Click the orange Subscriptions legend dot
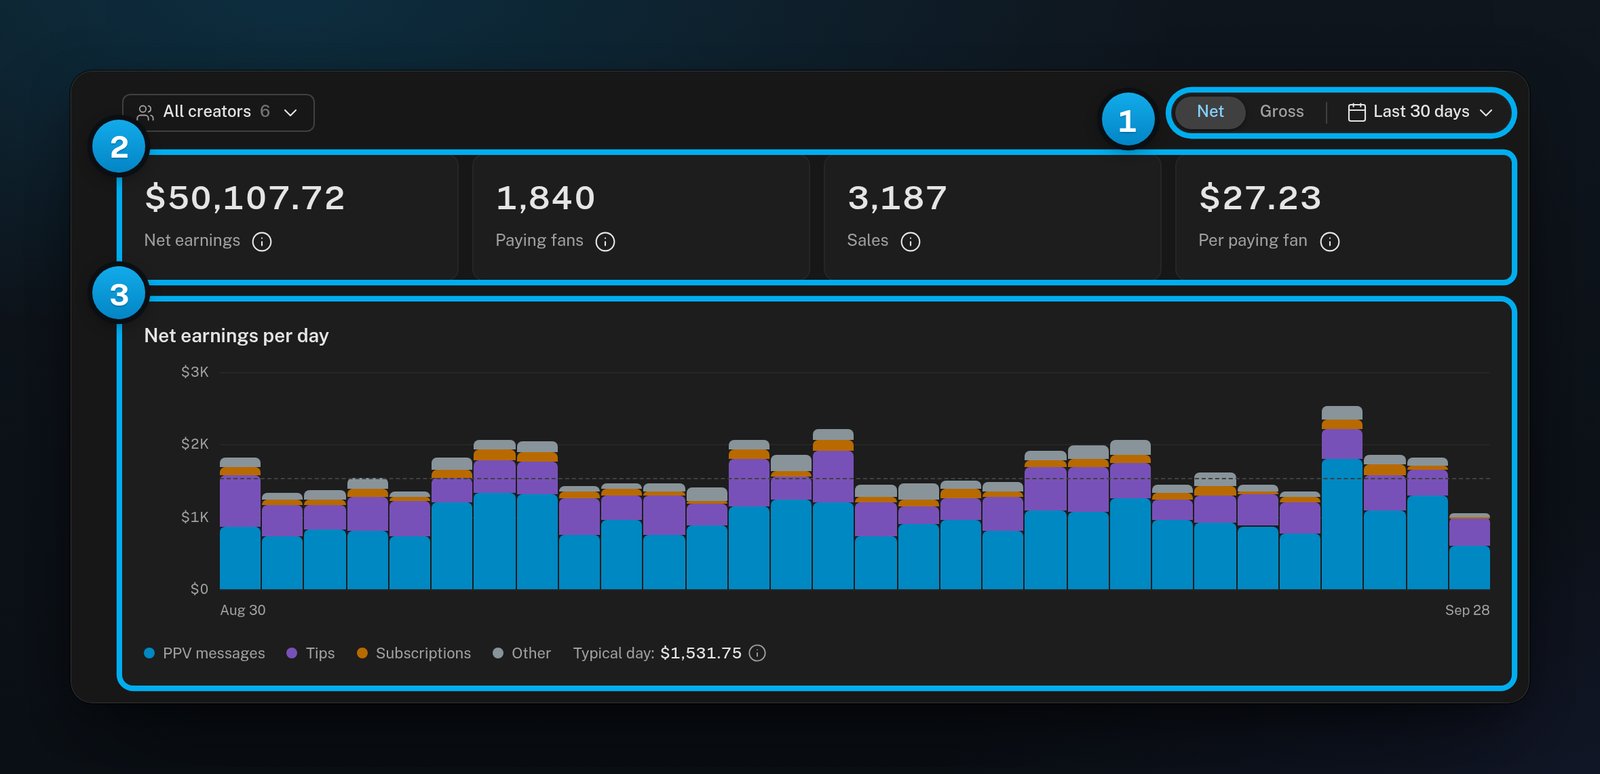The height and width of the screenshot is (774, 1600). point(362,653)
